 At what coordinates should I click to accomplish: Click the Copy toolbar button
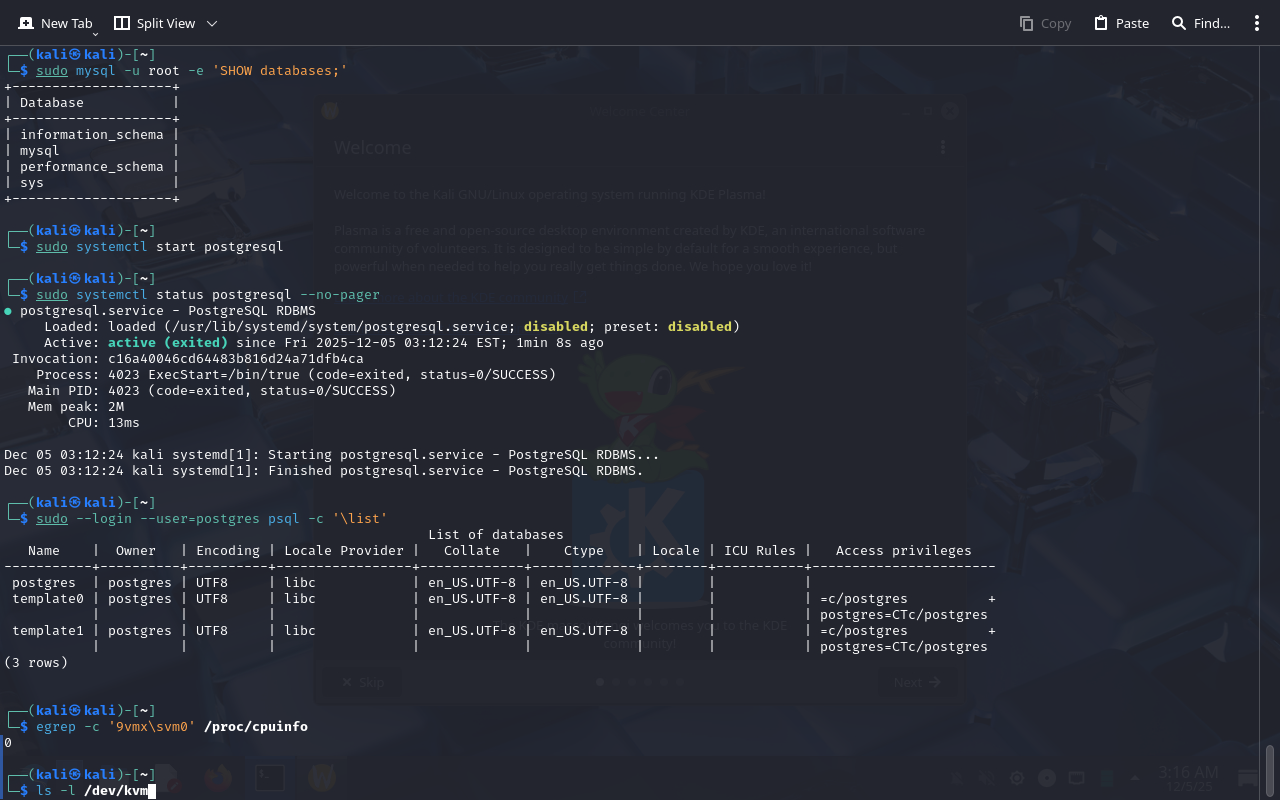coord(1045,23)
